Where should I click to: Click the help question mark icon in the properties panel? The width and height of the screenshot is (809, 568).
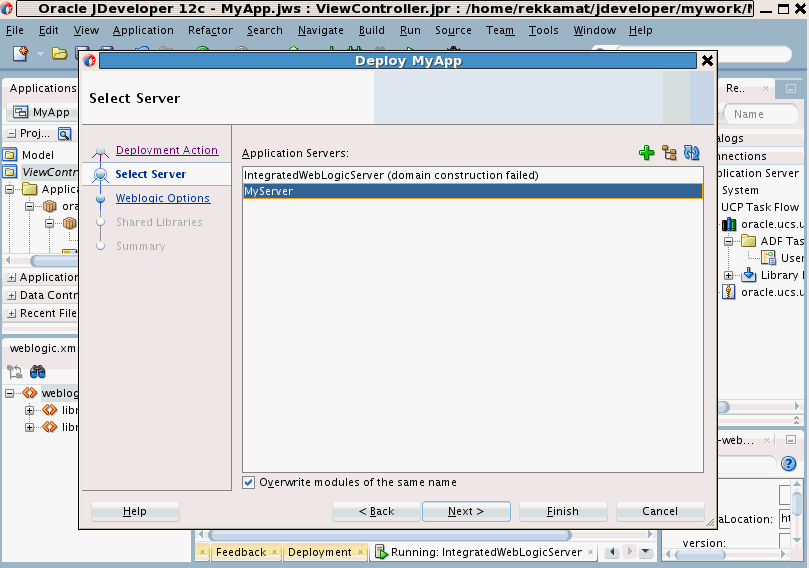(x=788, y=464)
